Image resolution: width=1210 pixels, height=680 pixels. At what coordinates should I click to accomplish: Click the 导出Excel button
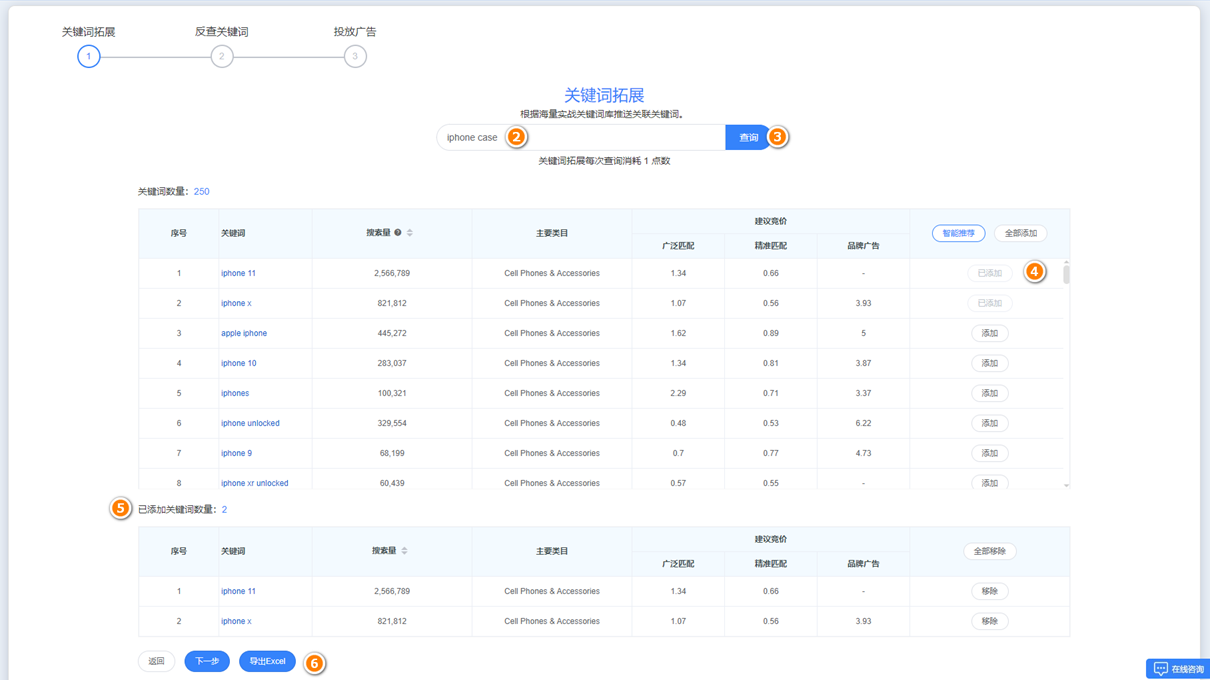(x=267, y=661)
